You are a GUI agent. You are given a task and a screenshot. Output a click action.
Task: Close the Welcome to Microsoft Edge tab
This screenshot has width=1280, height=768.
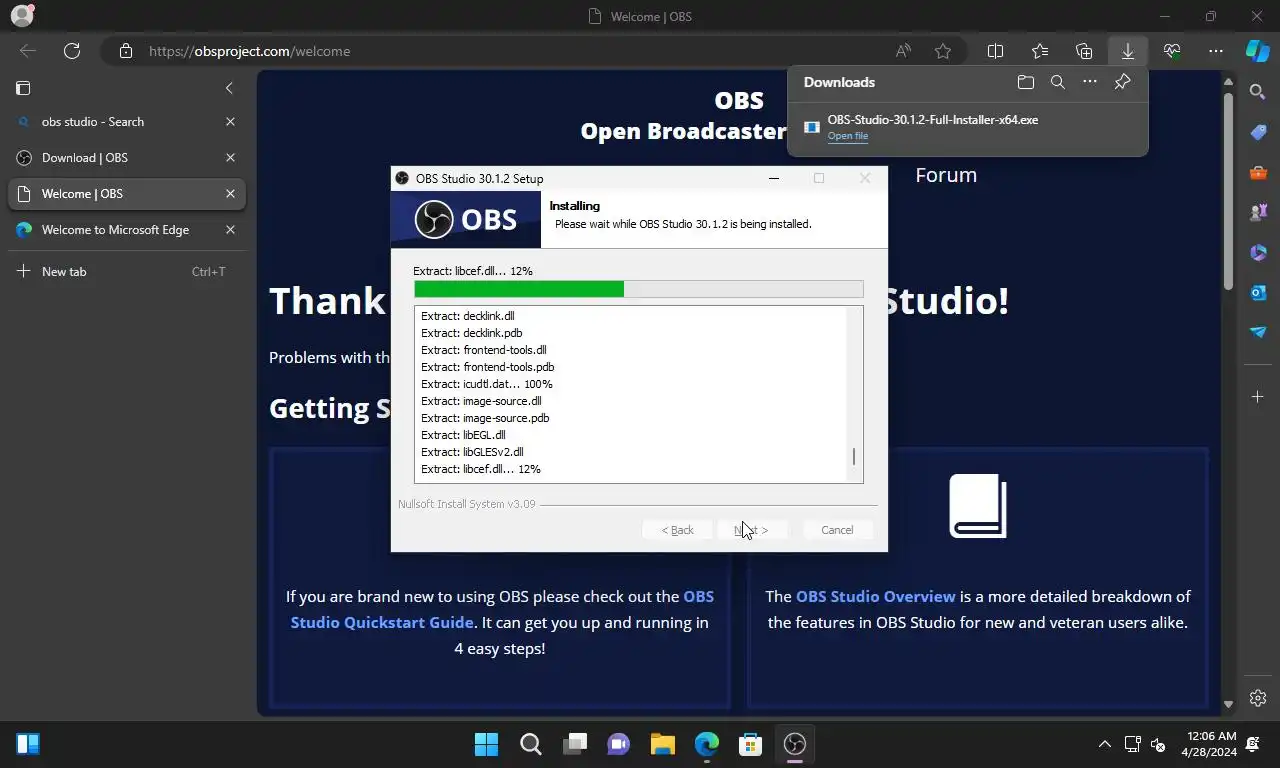pyautogui.click(x=230, y=230)
